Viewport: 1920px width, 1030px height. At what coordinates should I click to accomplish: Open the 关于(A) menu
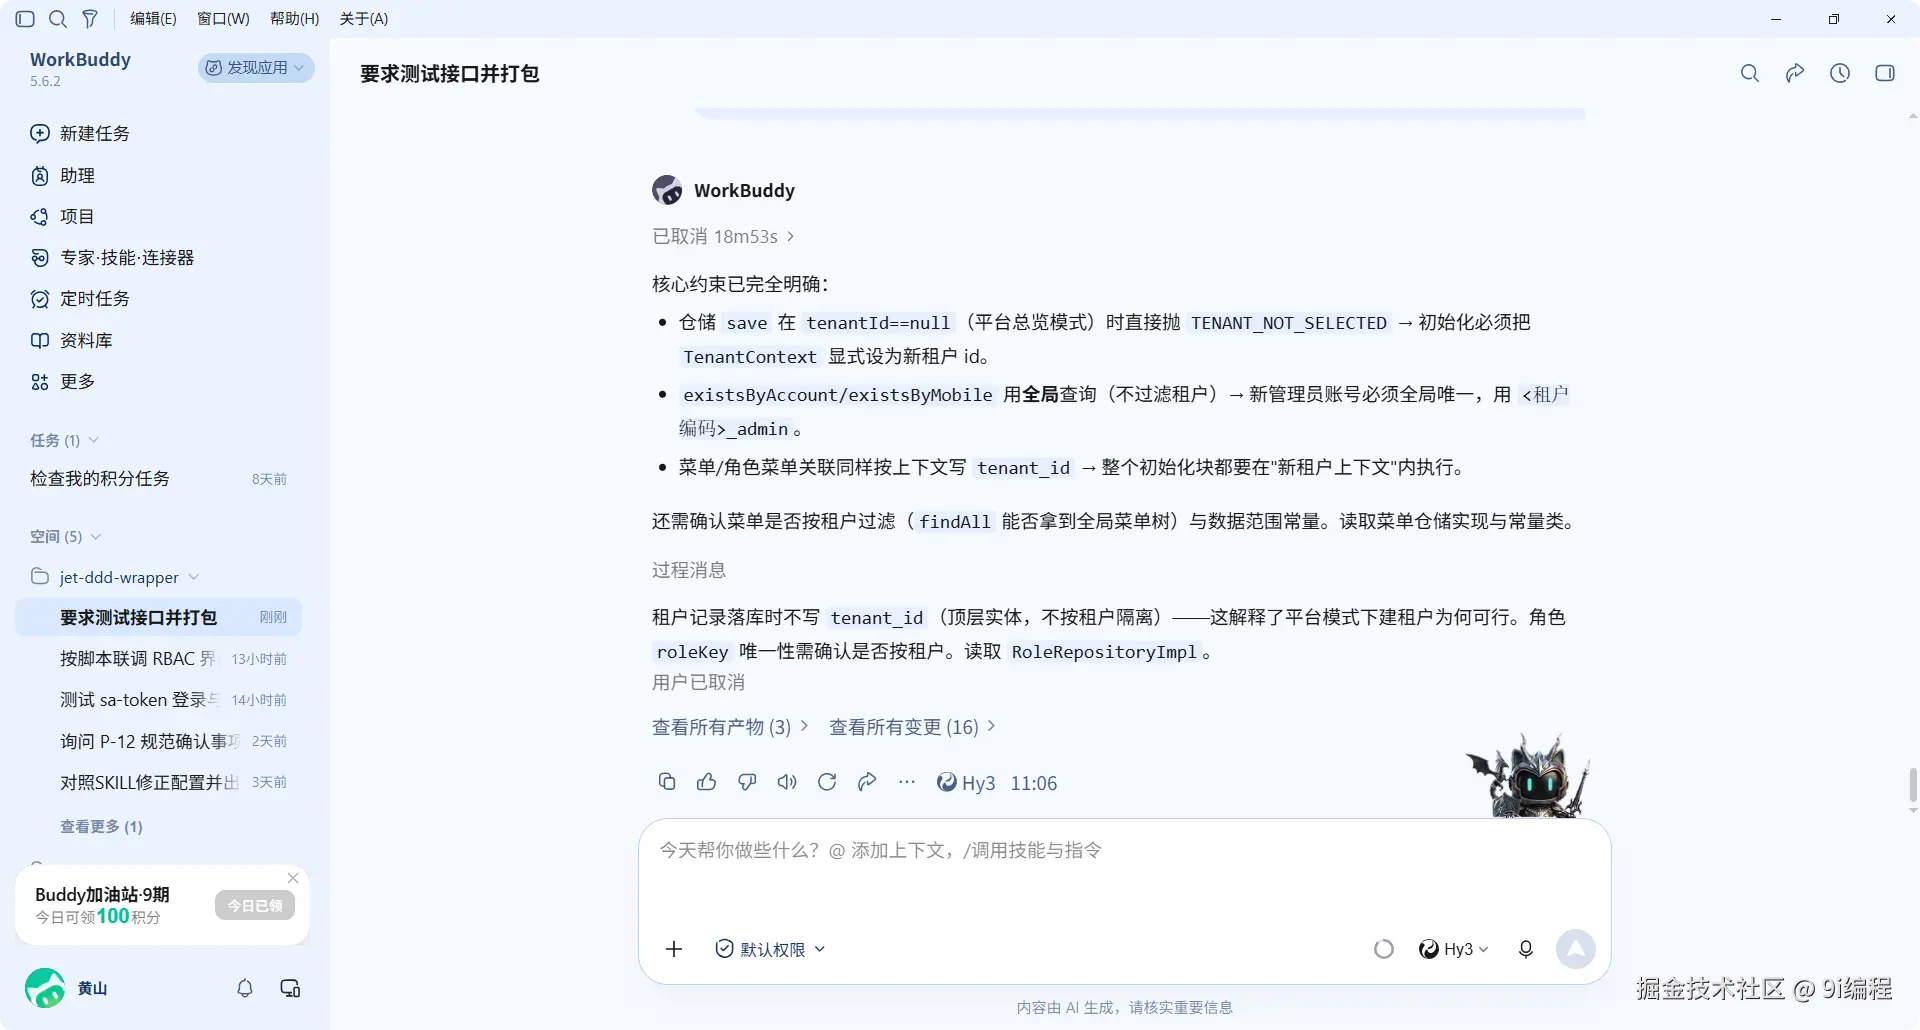(363, 19)
